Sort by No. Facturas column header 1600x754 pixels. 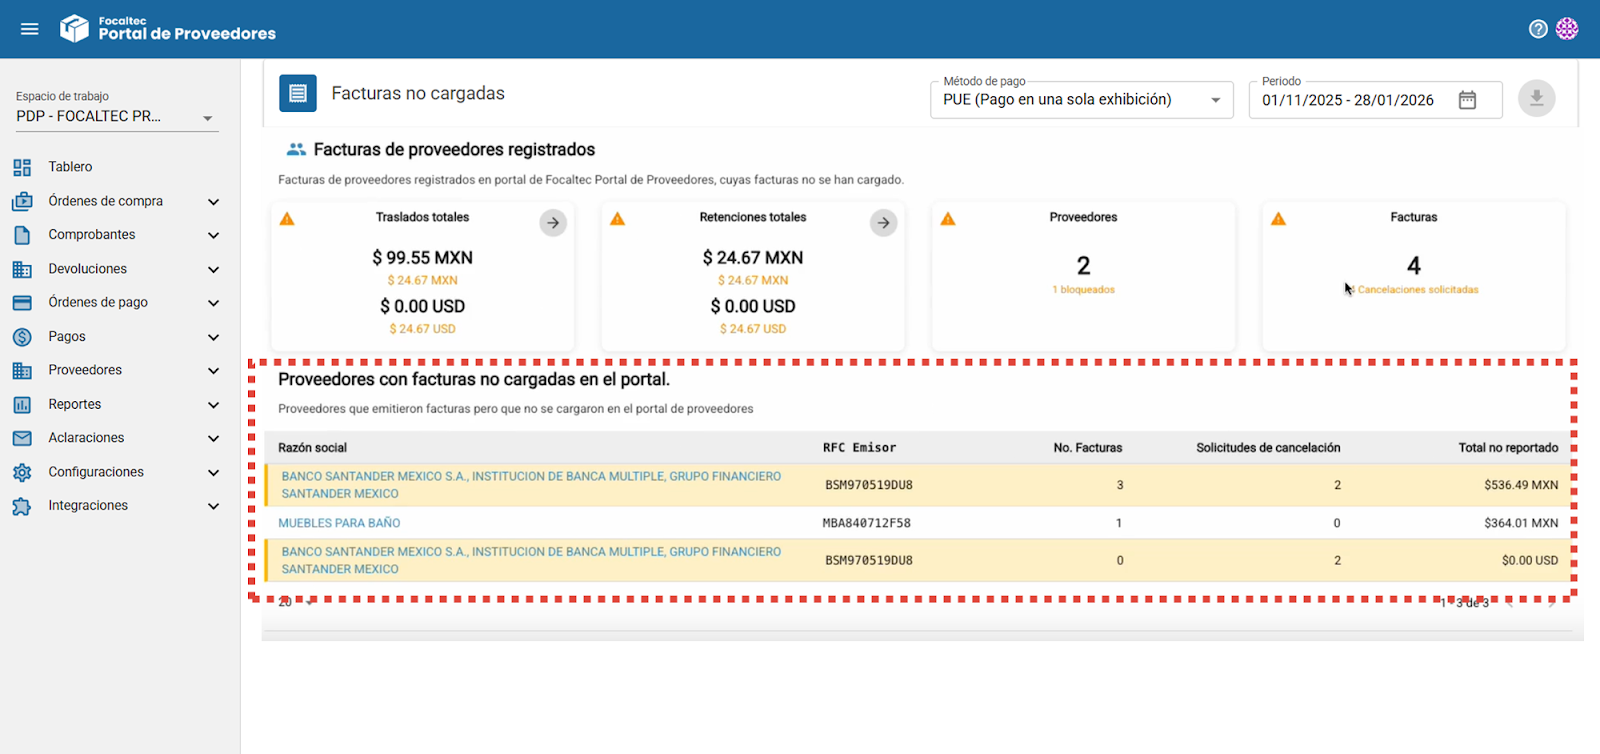point(1088,448)
